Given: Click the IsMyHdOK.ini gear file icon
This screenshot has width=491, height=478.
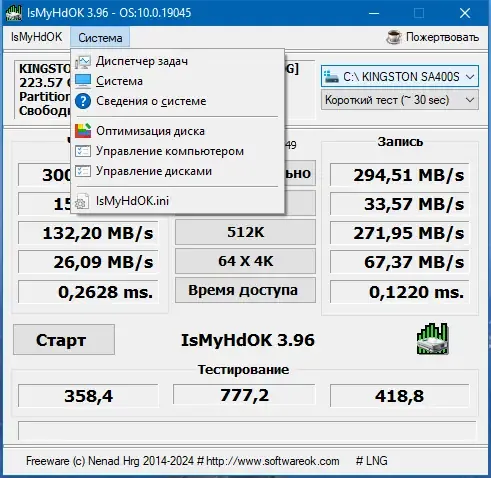Looking at the screenshot, I should pos(82,201).
